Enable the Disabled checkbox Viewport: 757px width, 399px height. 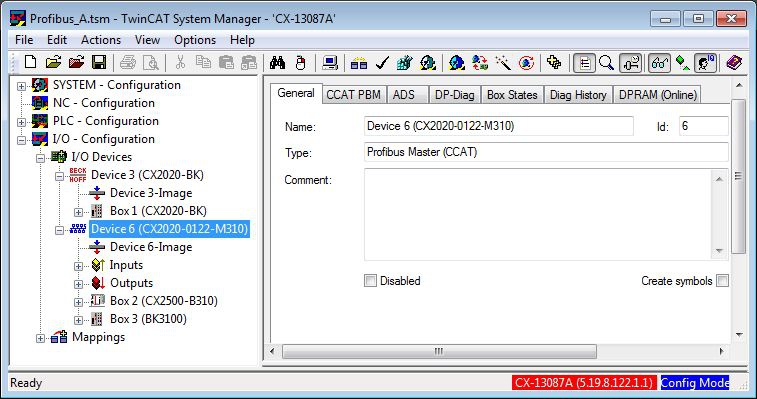pyautogui.click(x=370, y=281)
